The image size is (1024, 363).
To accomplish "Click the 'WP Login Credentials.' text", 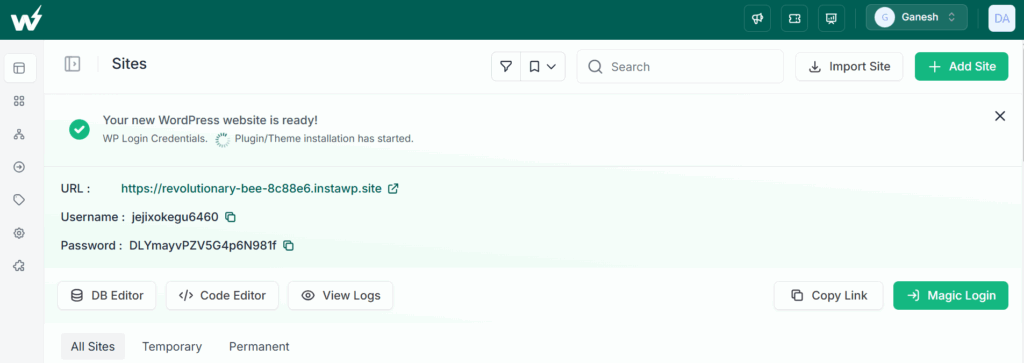I will pos(155,139).
